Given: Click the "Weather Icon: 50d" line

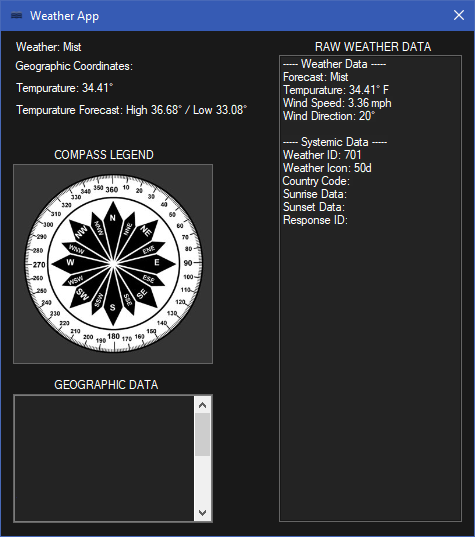Looking at the screenshot, I should 327,168.
